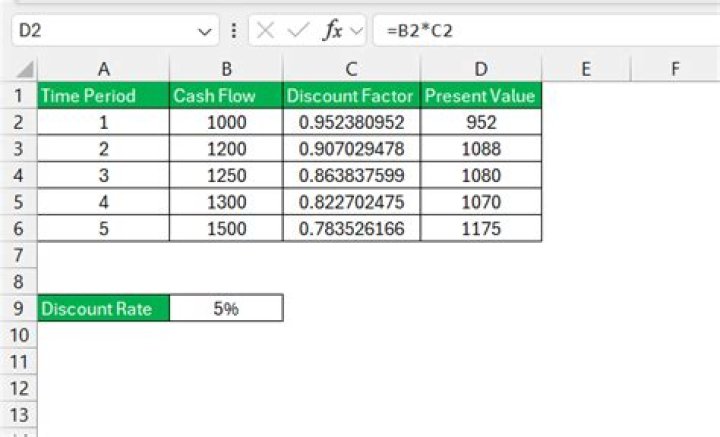Image resolution: width=720 pixels, height=437 pixels.
Task: Click the Cancel X icon in formula bar
Action: 265,31
